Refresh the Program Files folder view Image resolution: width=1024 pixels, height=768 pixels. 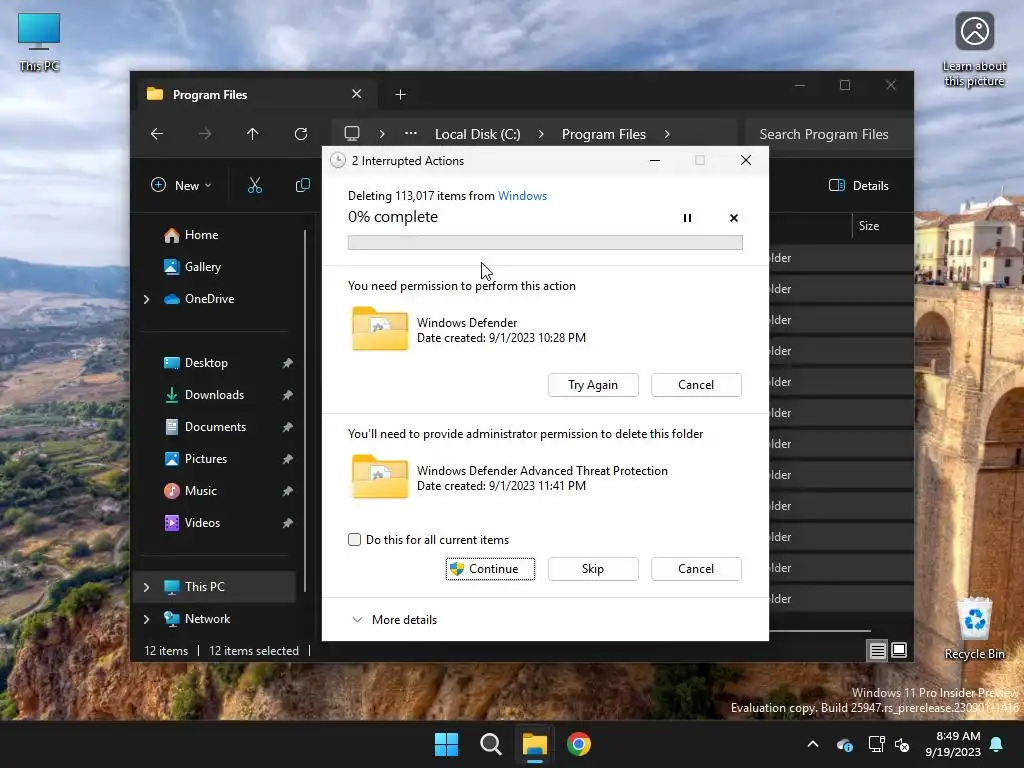300,134
